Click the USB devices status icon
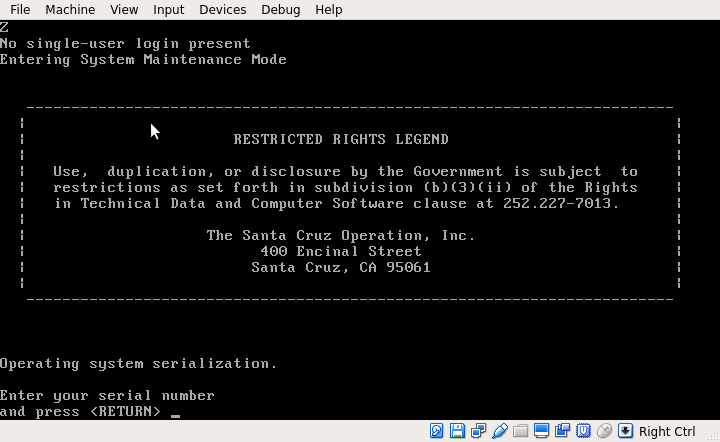Image resolution: width=720 pixels, height=442 pixels. tap(500, 431)
